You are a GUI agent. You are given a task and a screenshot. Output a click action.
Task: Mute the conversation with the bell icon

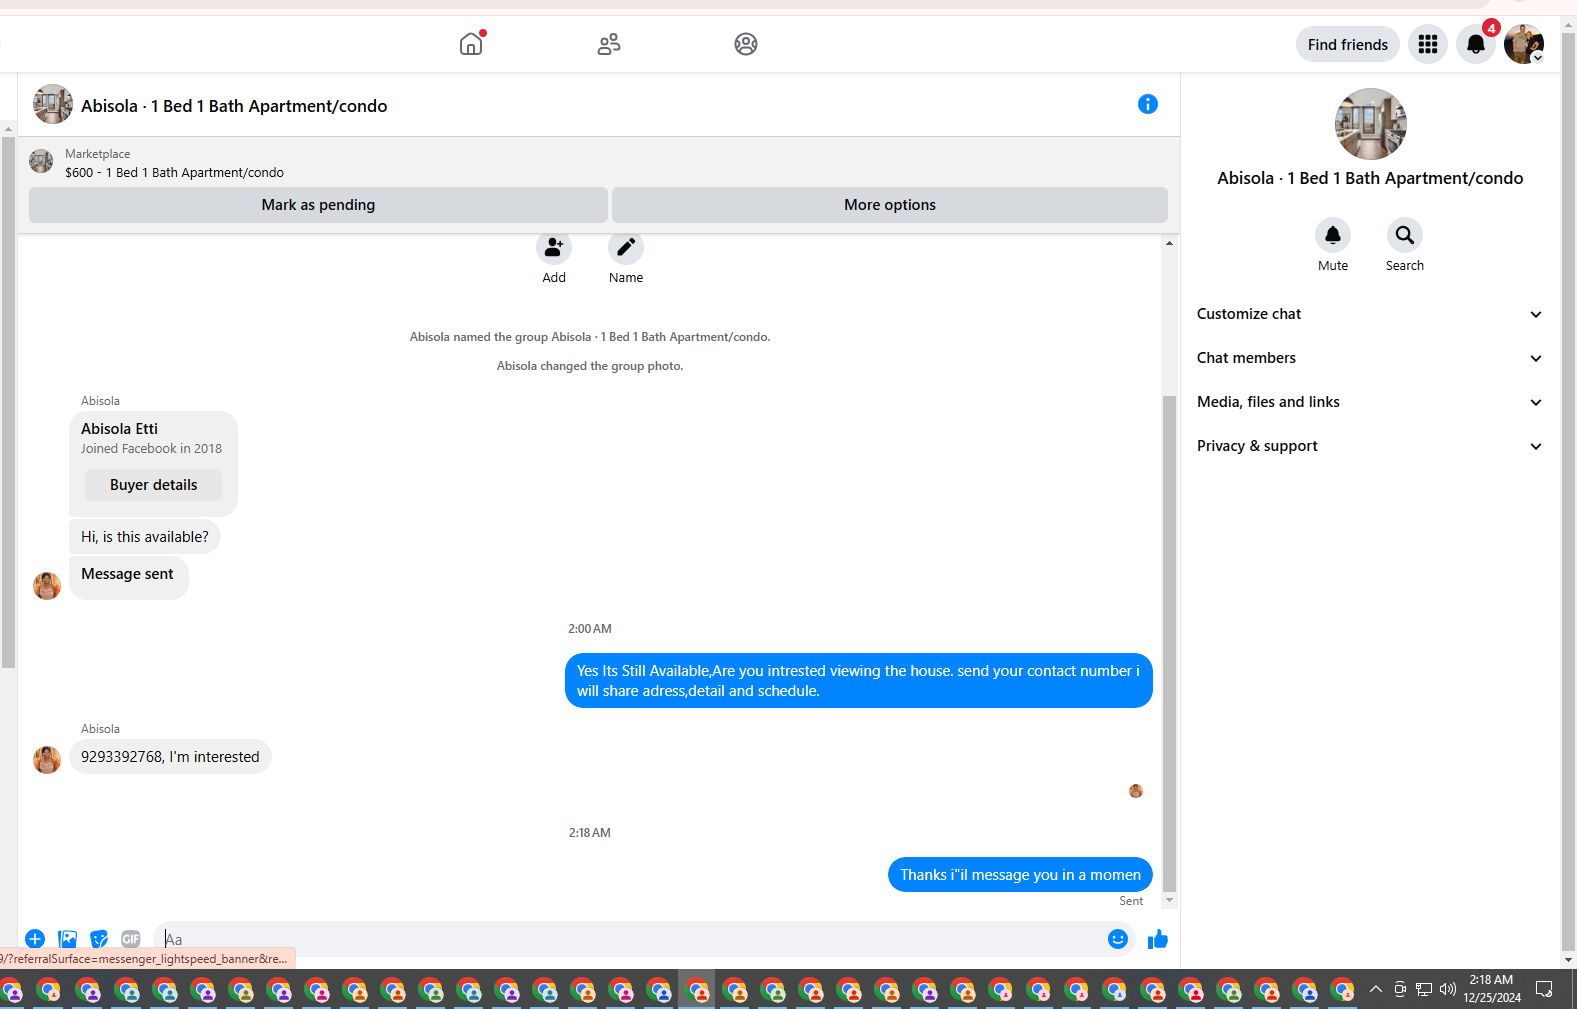coord(1333,235)
